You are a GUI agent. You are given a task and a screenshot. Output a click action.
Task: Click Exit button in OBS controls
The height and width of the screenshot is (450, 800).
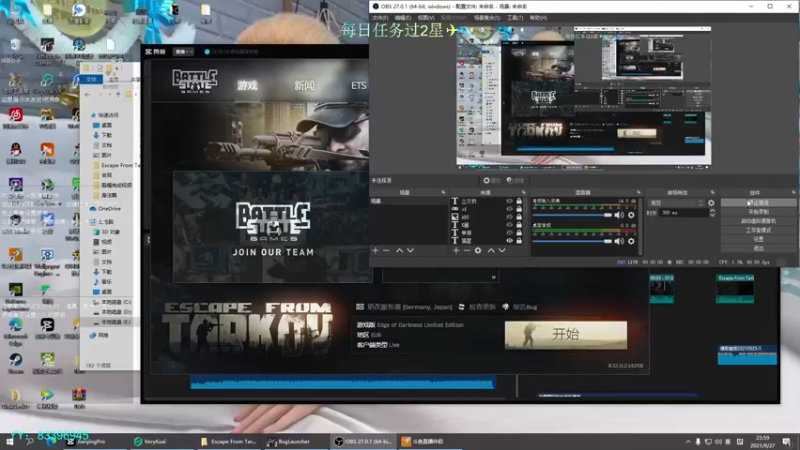click(x=758, y=248)
